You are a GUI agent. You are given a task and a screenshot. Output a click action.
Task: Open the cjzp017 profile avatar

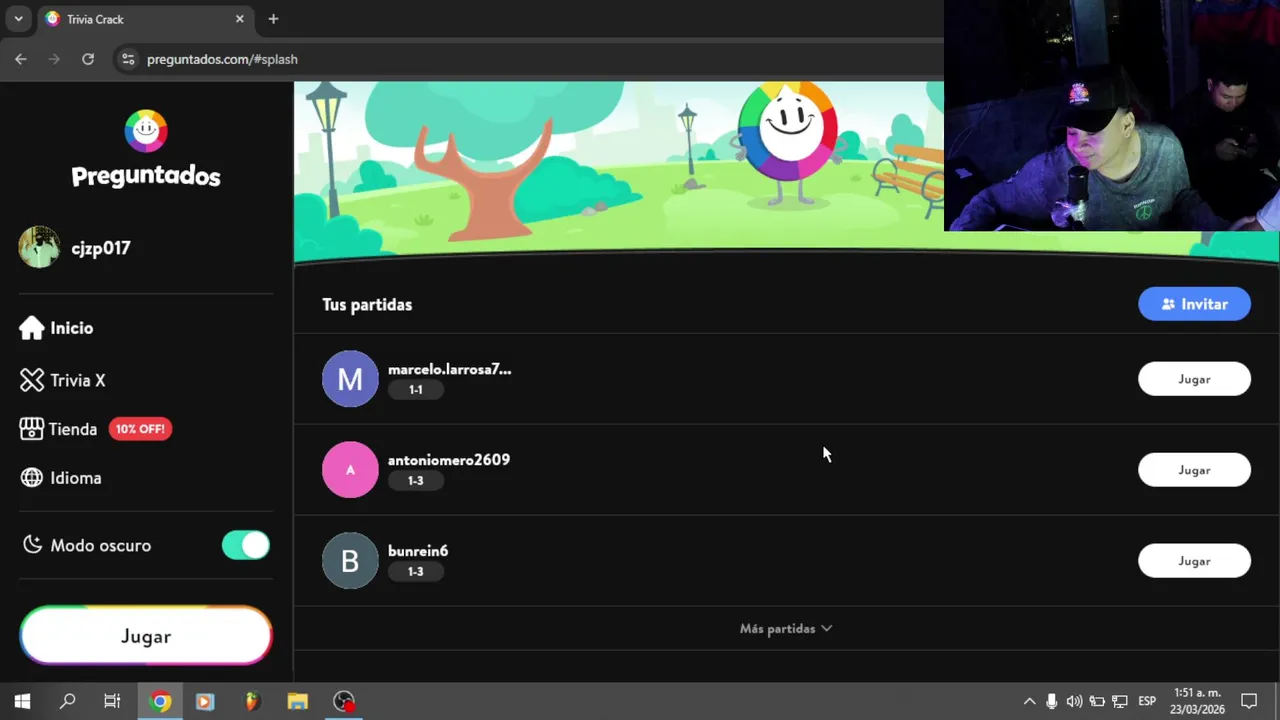coord(39,247)
